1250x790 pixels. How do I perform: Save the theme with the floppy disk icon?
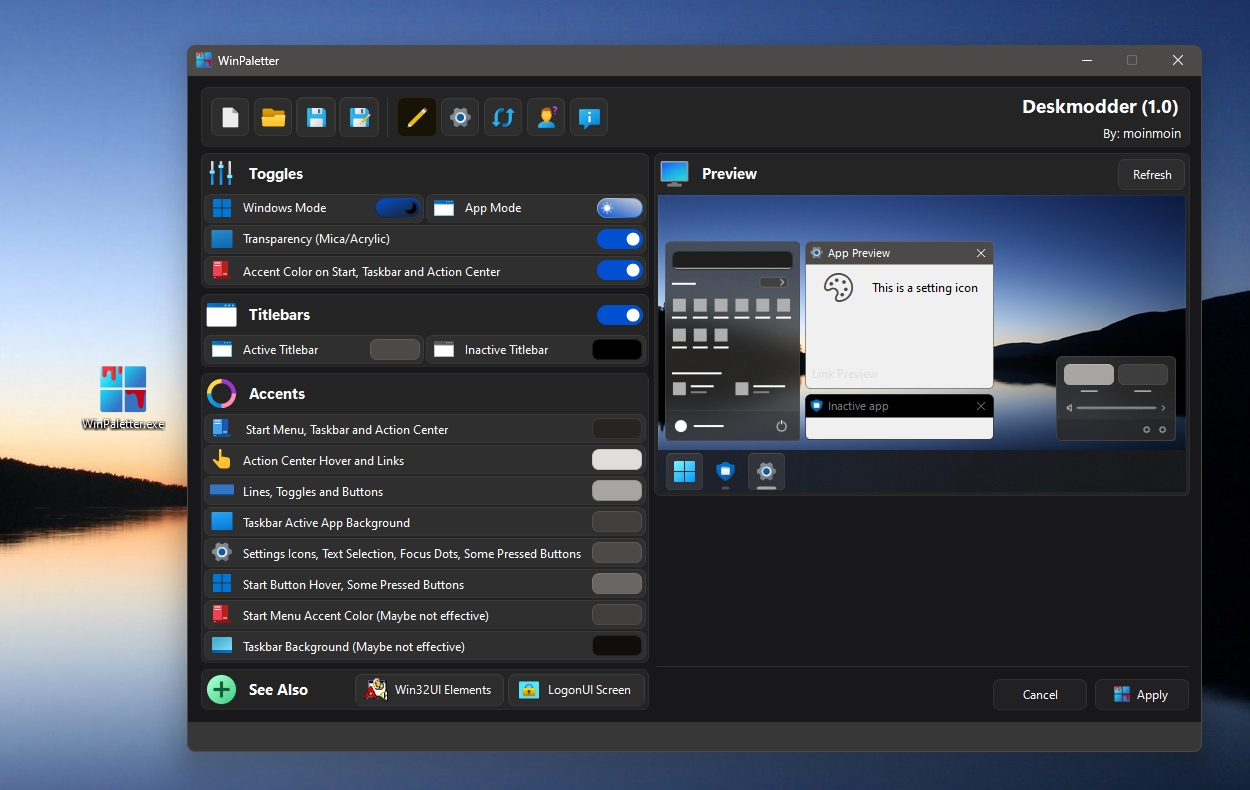point(316,117)
